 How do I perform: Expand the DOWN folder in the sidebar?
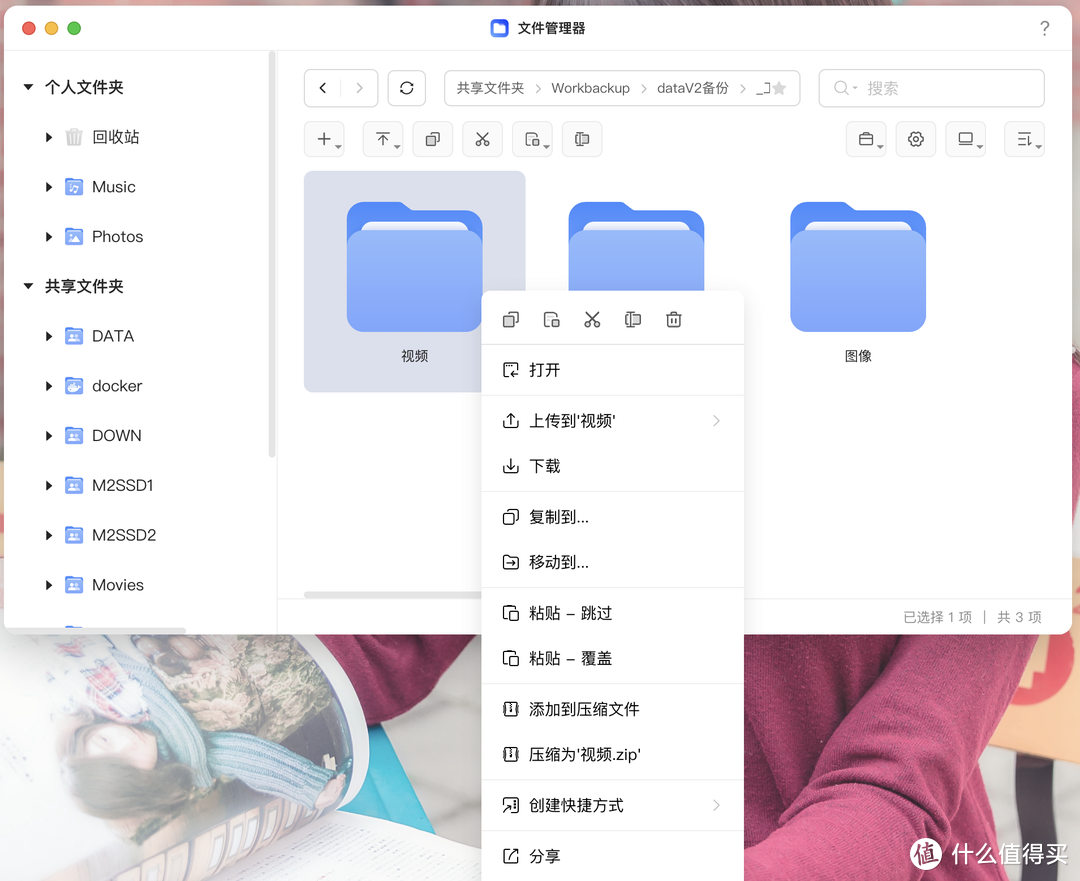(48, 435)
